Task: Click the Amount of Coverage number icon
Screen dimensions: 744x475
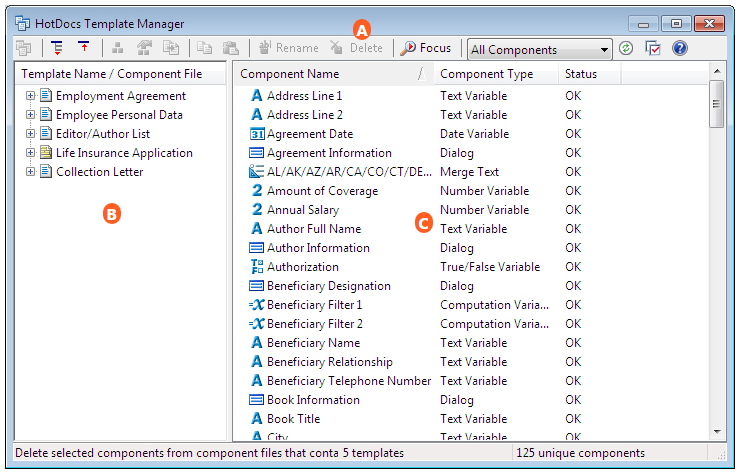Action: pos(257,191)
